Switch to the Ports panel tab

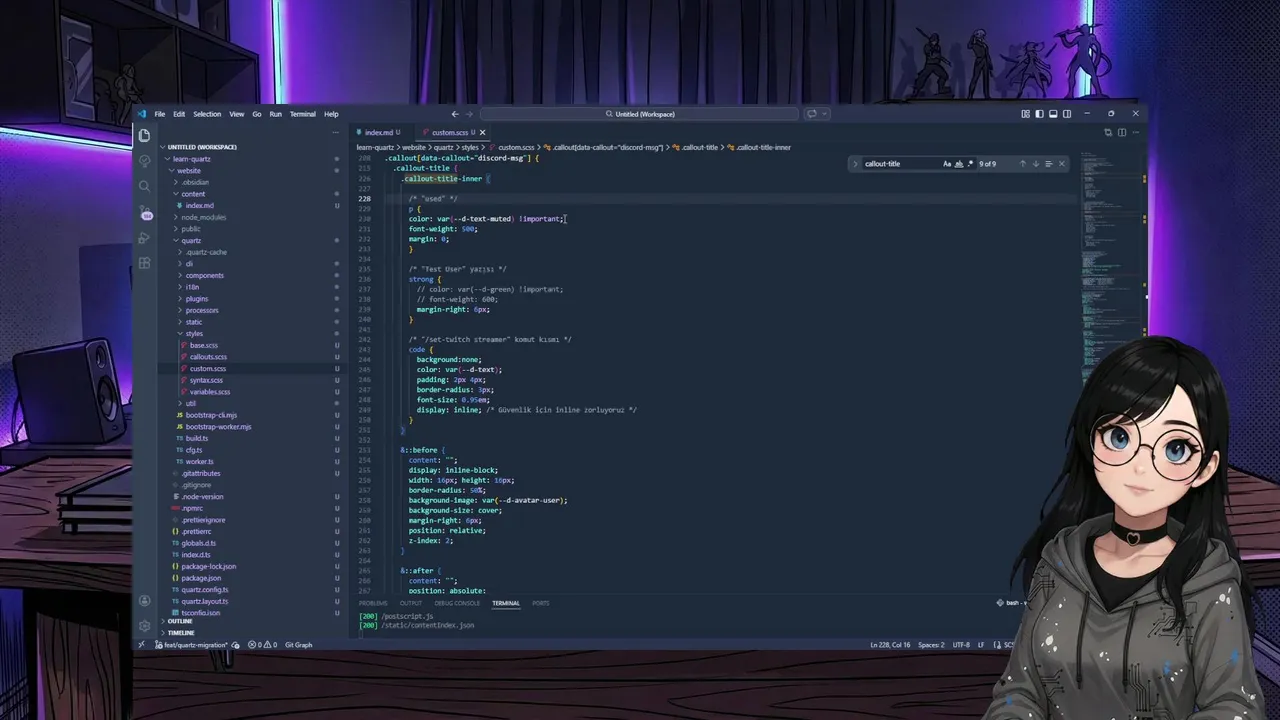click(541, 603)
